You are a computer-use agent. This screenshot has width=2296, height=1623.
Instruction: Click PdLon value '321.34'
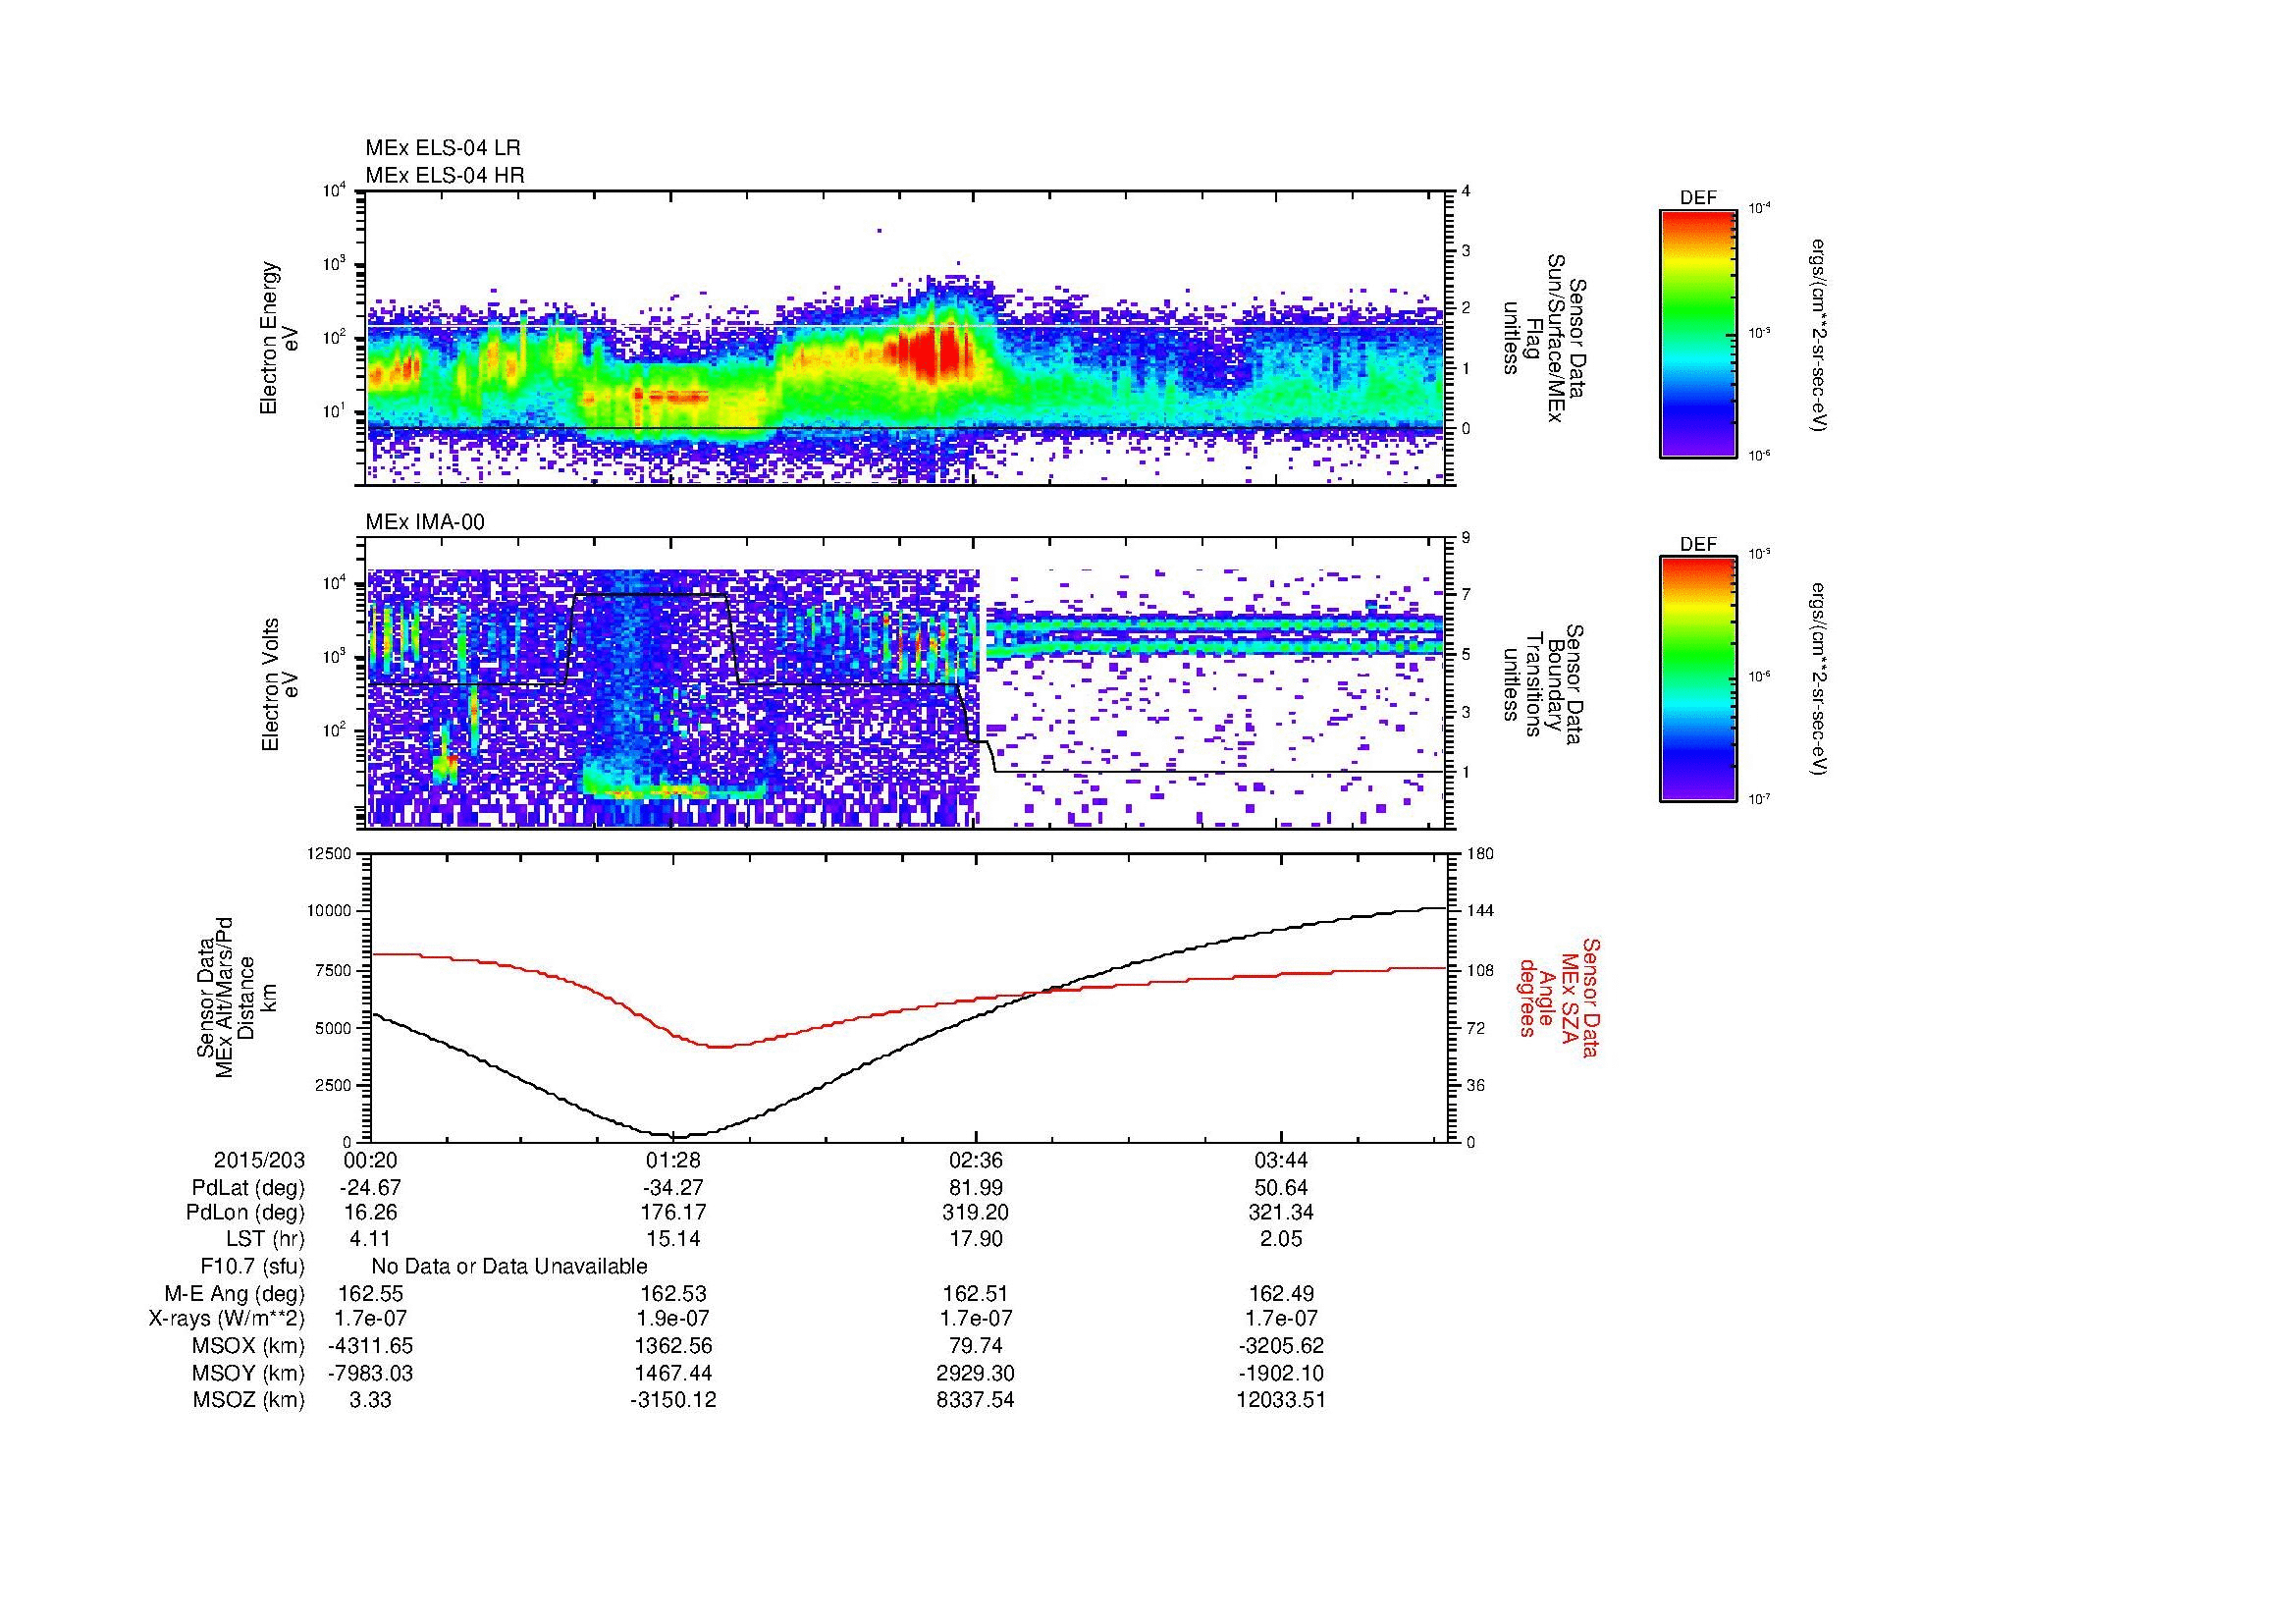click(1281, 1213)
